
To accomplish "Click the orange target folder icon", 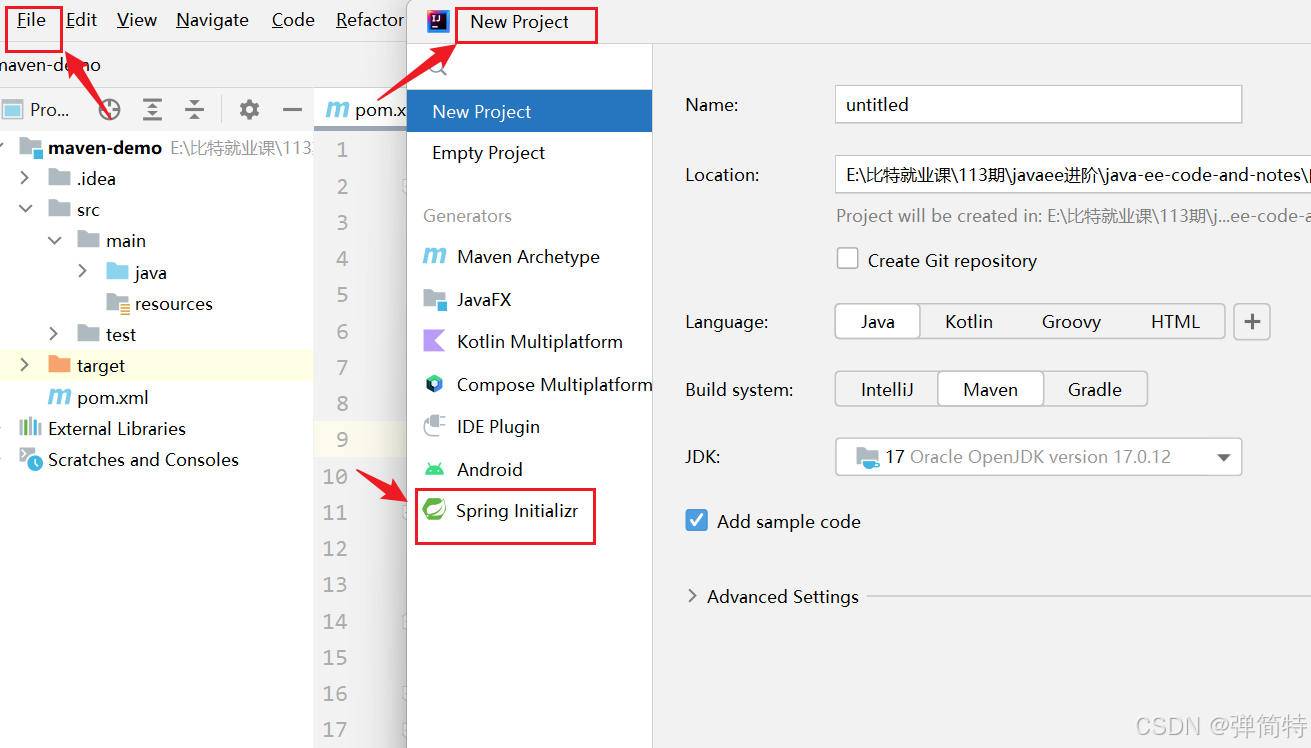I will pyautogui.click(x=59, y=365).
